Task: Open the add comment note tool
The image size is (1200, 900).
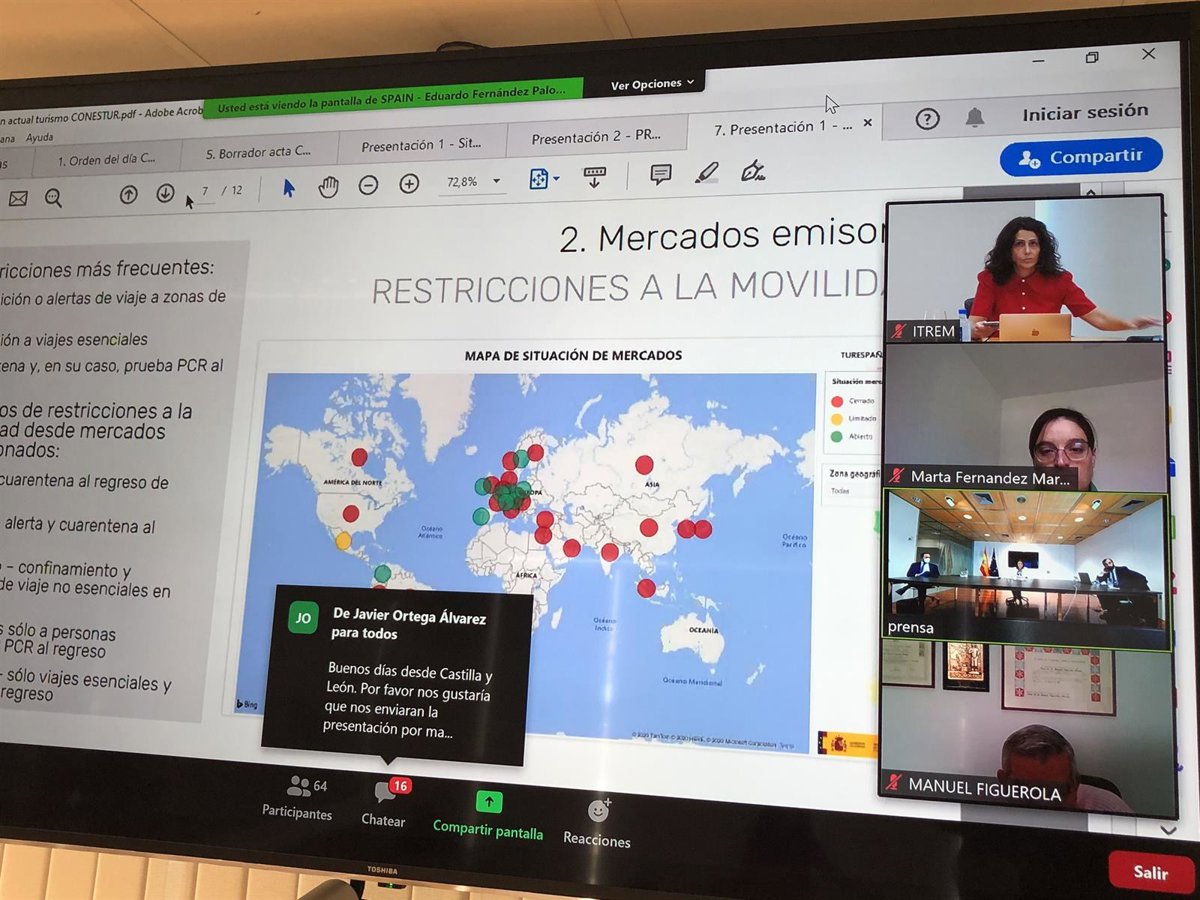Action: coord(661,174)
